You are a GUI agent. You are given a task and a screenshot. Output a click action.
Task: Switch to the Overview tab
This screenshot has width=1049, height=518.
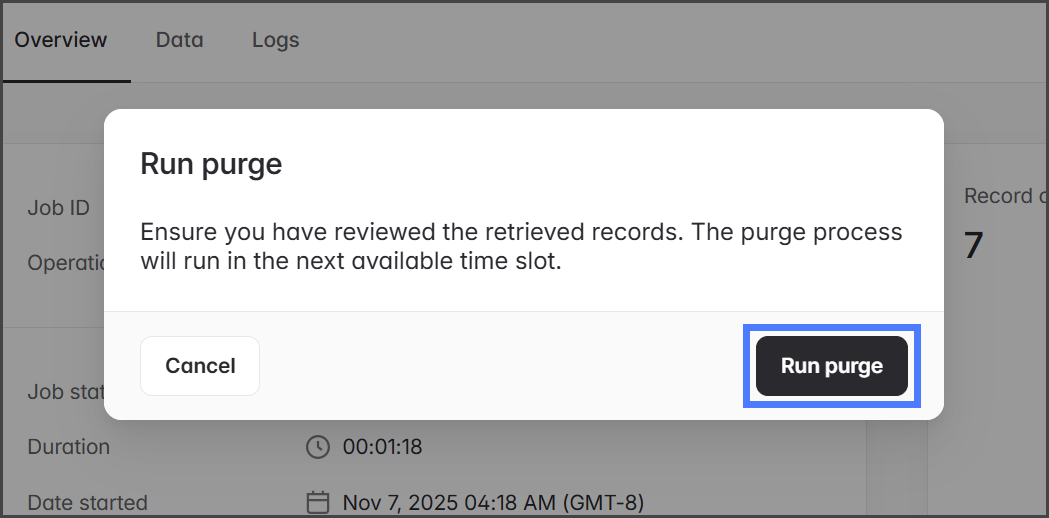[x=61, y=40]
